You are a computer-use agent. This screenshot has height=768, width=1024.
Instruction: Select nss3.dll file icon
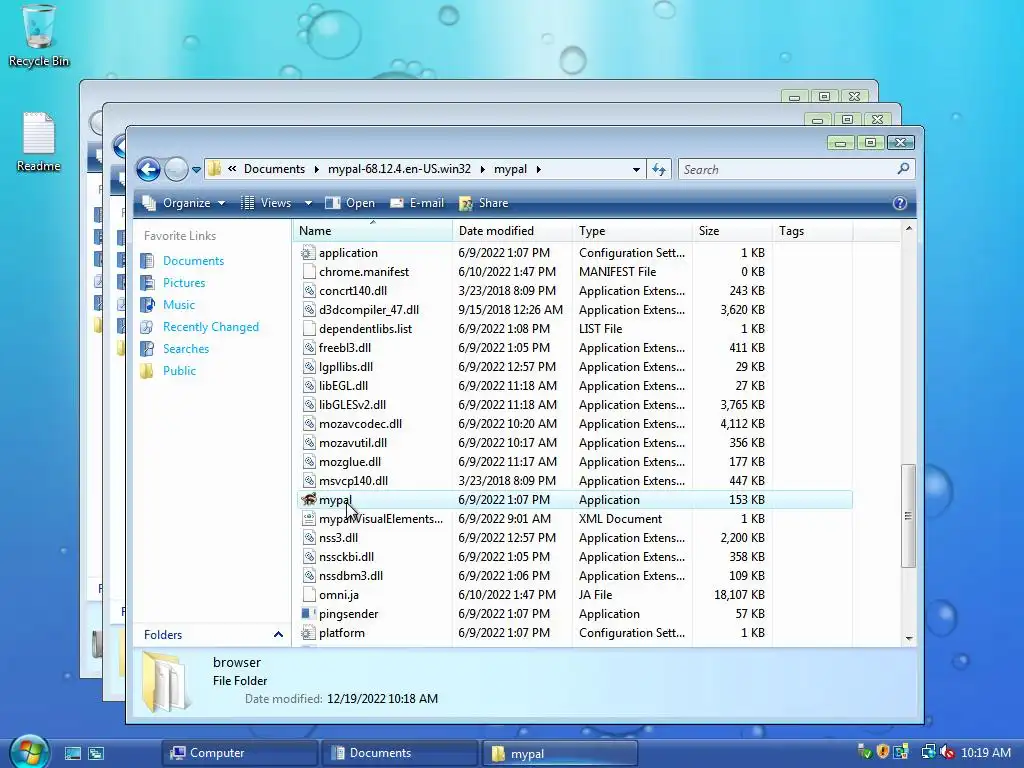[308, 537]
